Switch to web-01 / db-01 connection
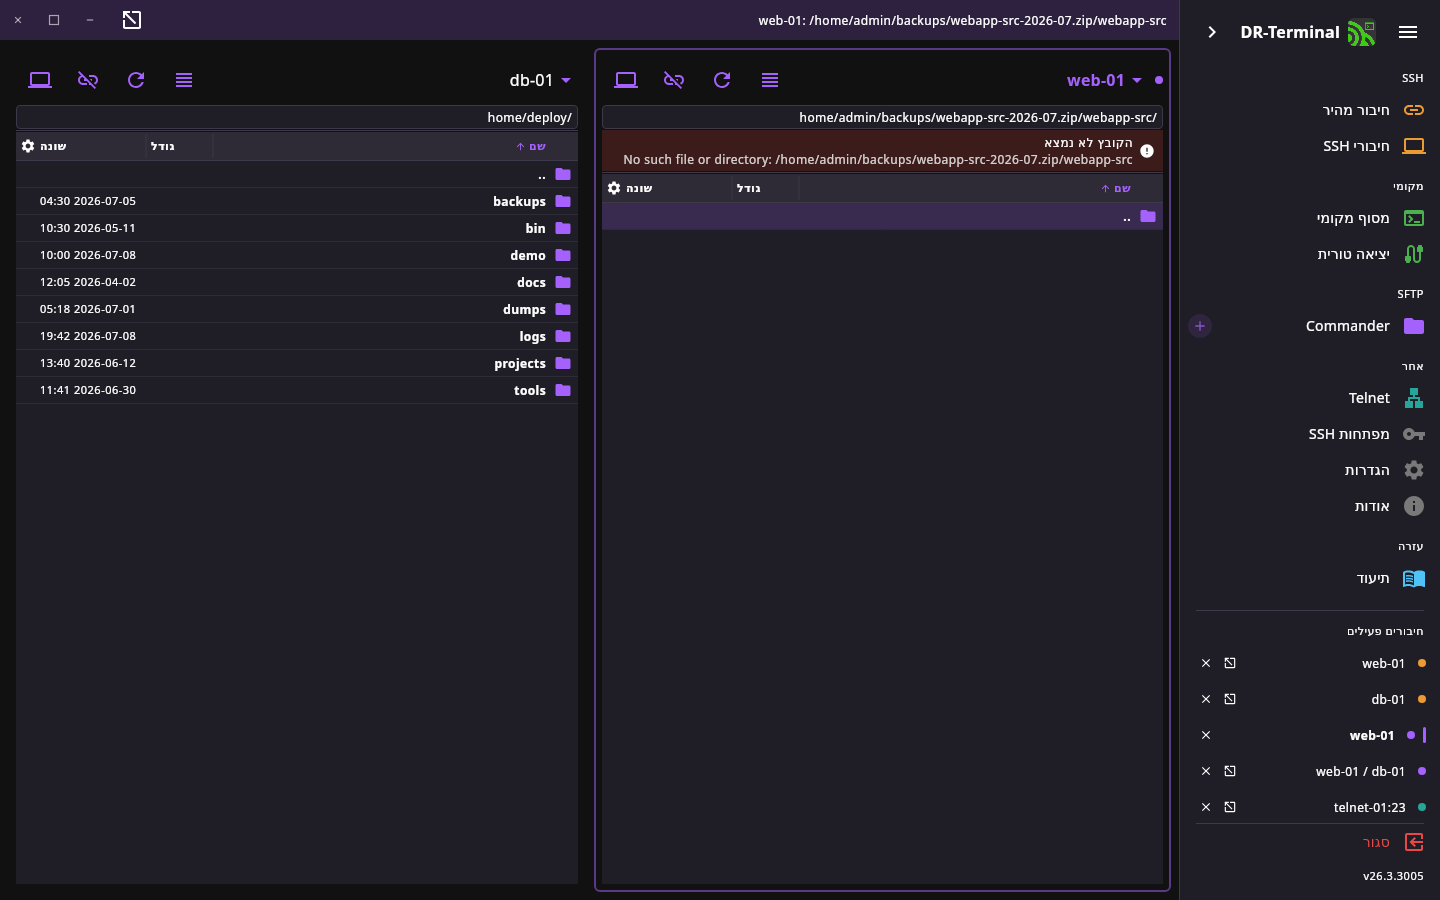The width and height of the screenshot is (1440, 900). pyautogui.click(x=1360, y=771)
